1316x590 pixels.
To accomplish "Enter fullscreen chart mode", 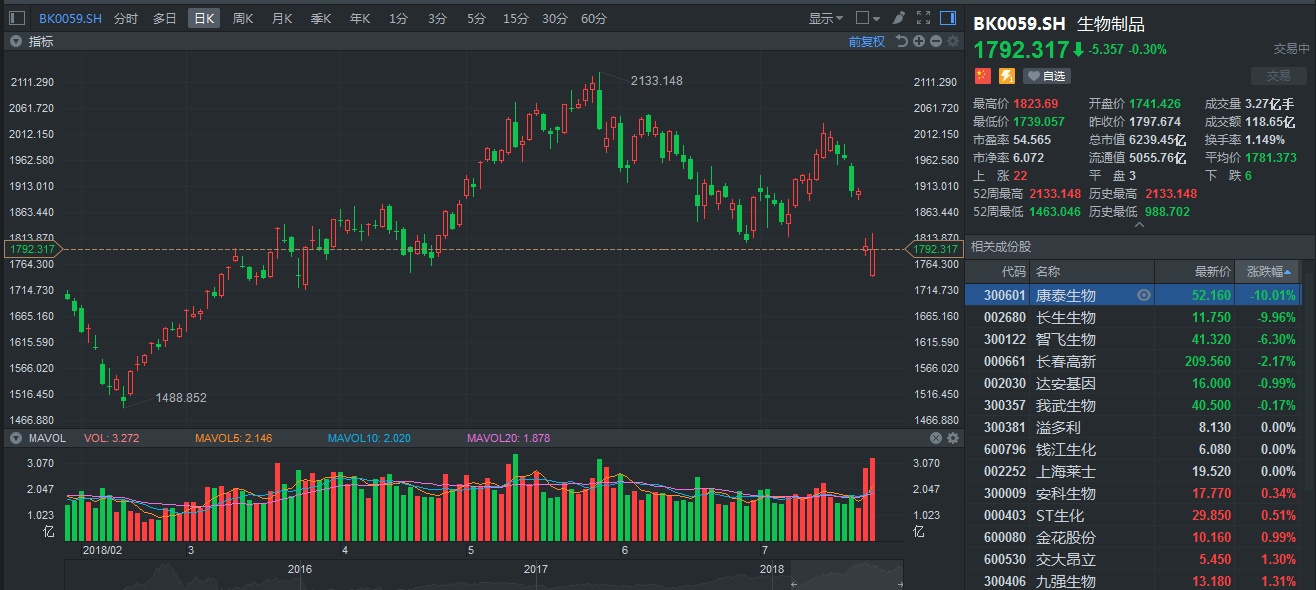I will point(923,18).
